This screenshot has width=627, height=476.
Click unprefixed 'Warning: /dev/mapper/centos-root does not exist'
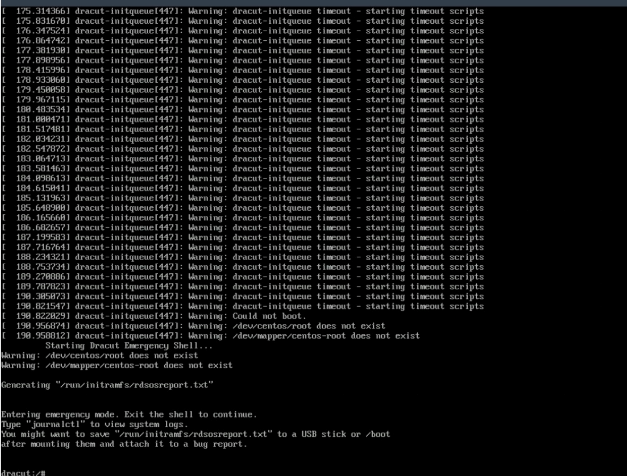coord(117,365)
